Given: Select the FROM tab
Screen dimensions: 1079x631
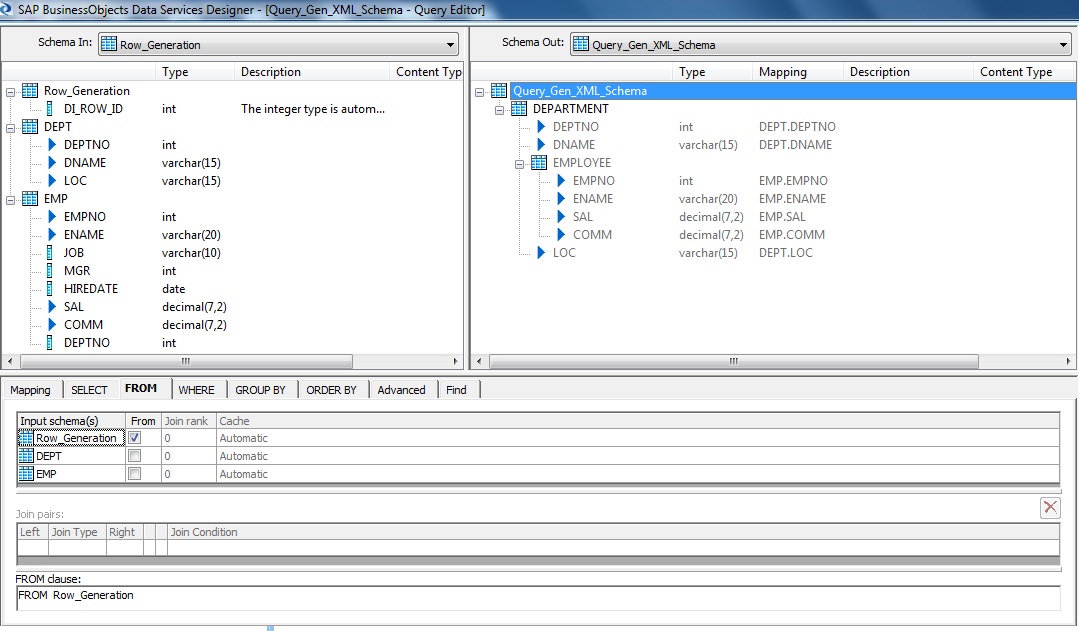Looking at the screenshot, I should coord(141,389).
